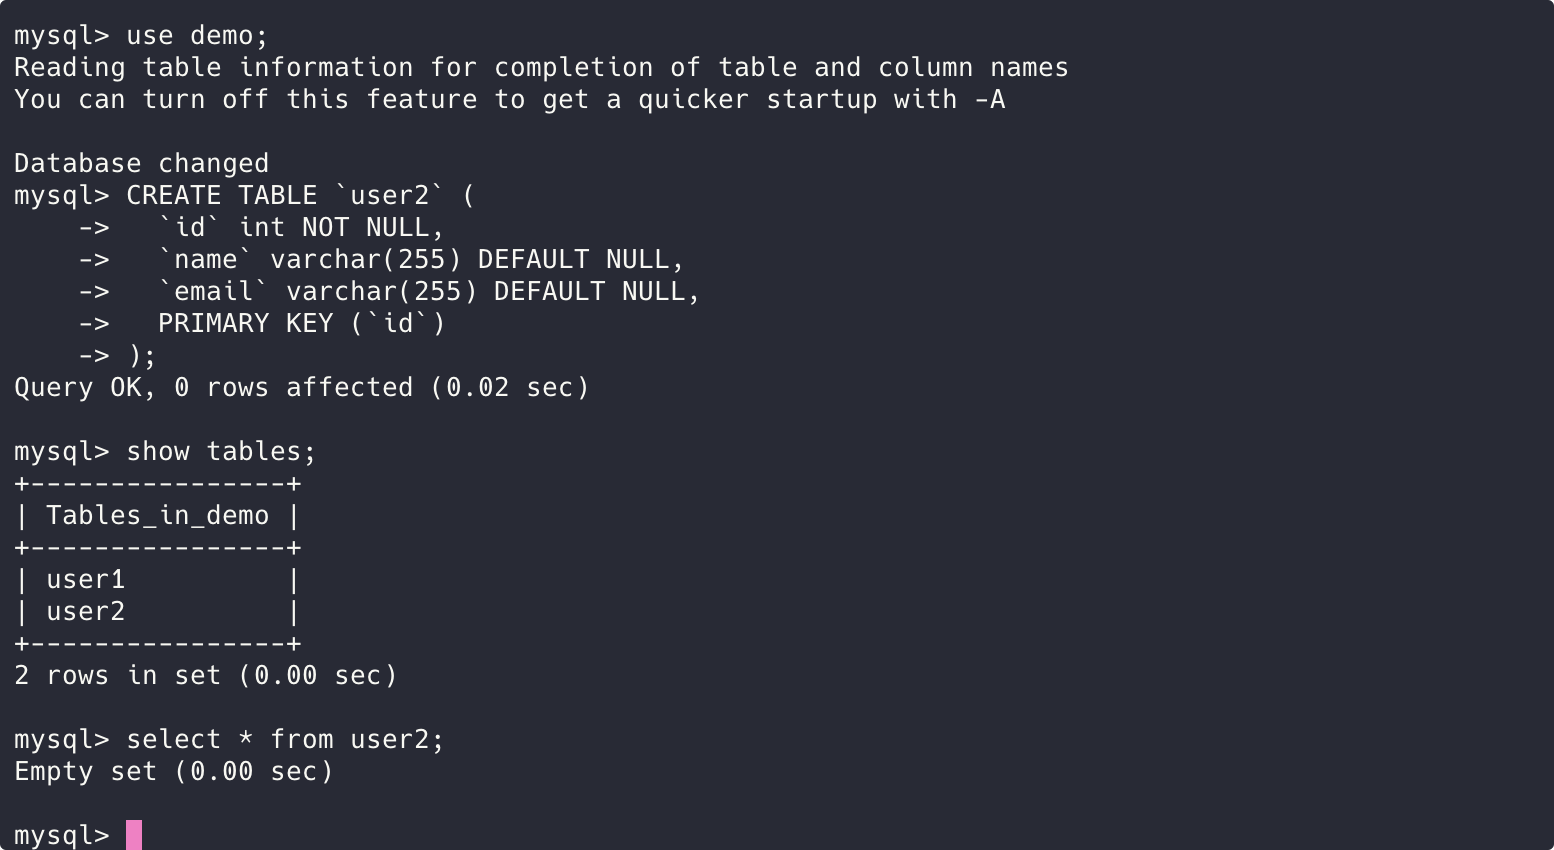Click the PRIMARY KEY (`id`) line

pyautogui.click(x=301, y=324)
